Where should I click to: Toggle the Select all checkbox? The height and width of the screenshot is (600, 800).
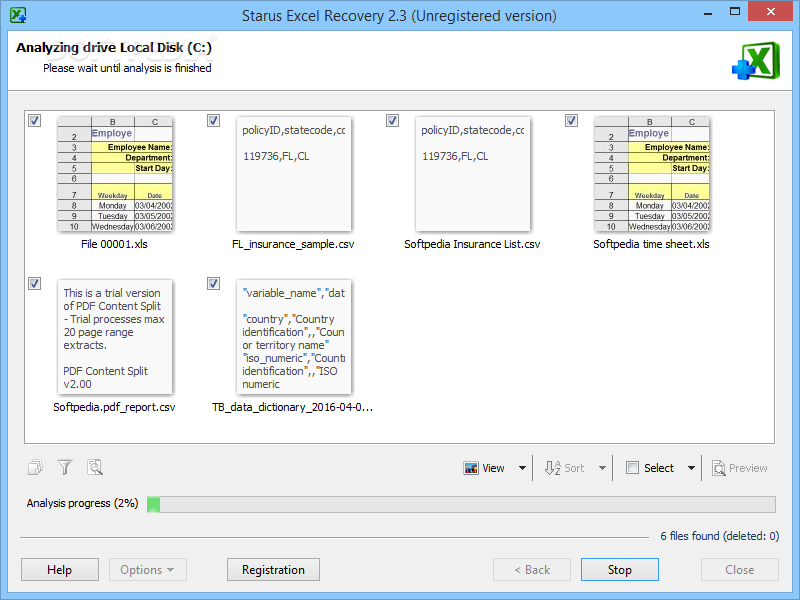pyautogui.click(x=632, y=468)
